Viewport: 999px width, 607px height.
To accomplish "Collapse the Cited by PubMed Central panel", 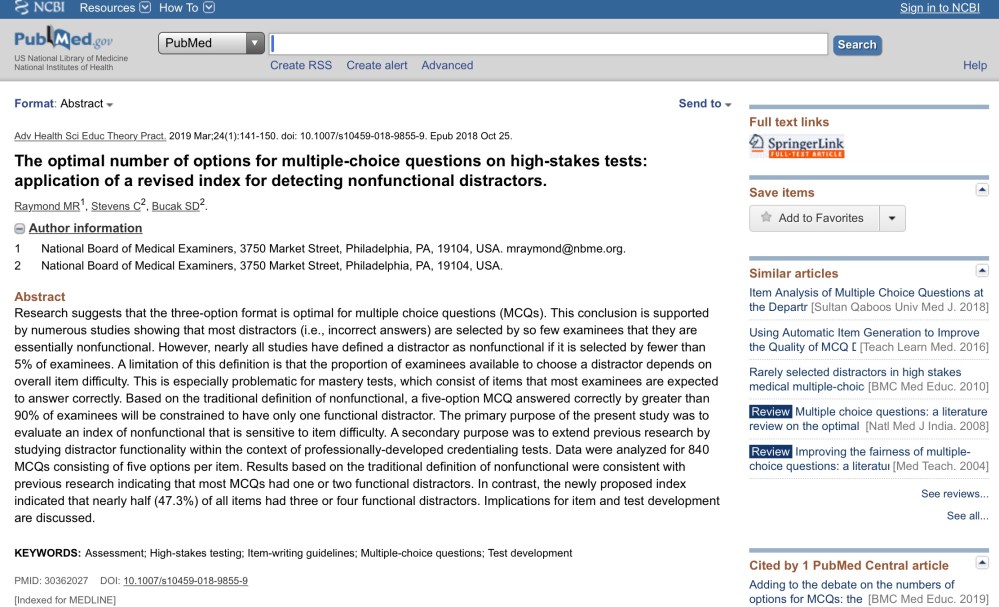I will [982, 565].
